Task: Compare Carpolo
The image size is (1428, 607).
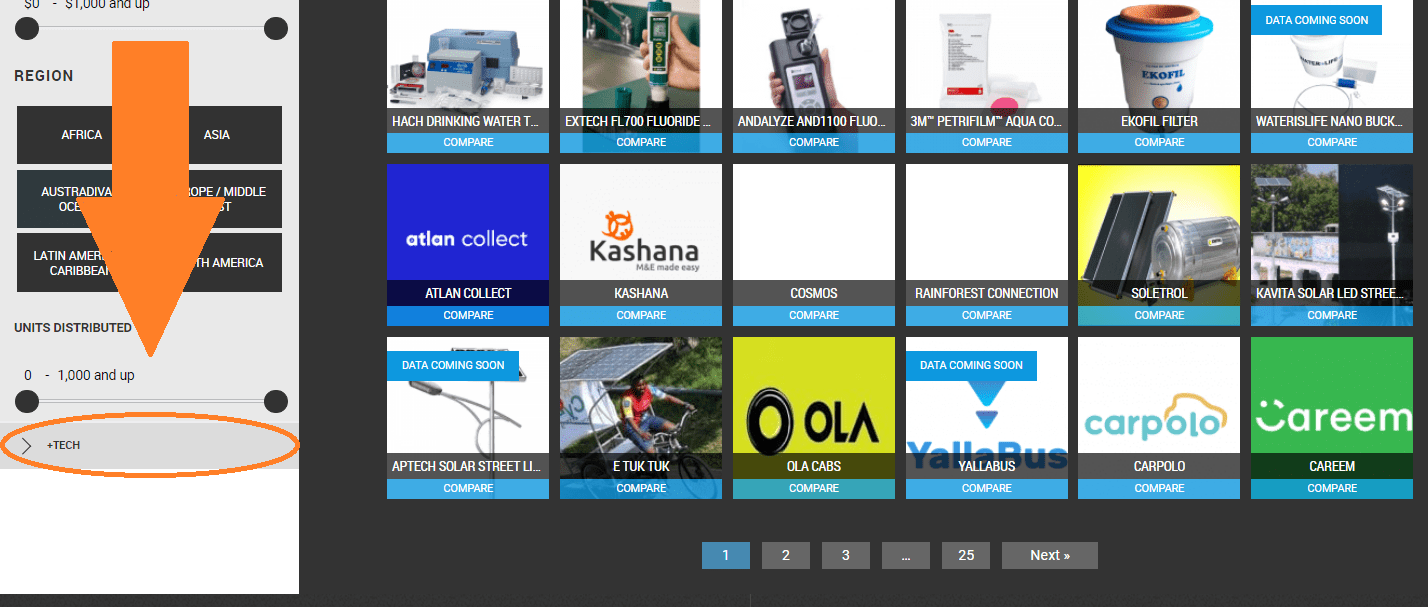Action: click(1159, 488)
